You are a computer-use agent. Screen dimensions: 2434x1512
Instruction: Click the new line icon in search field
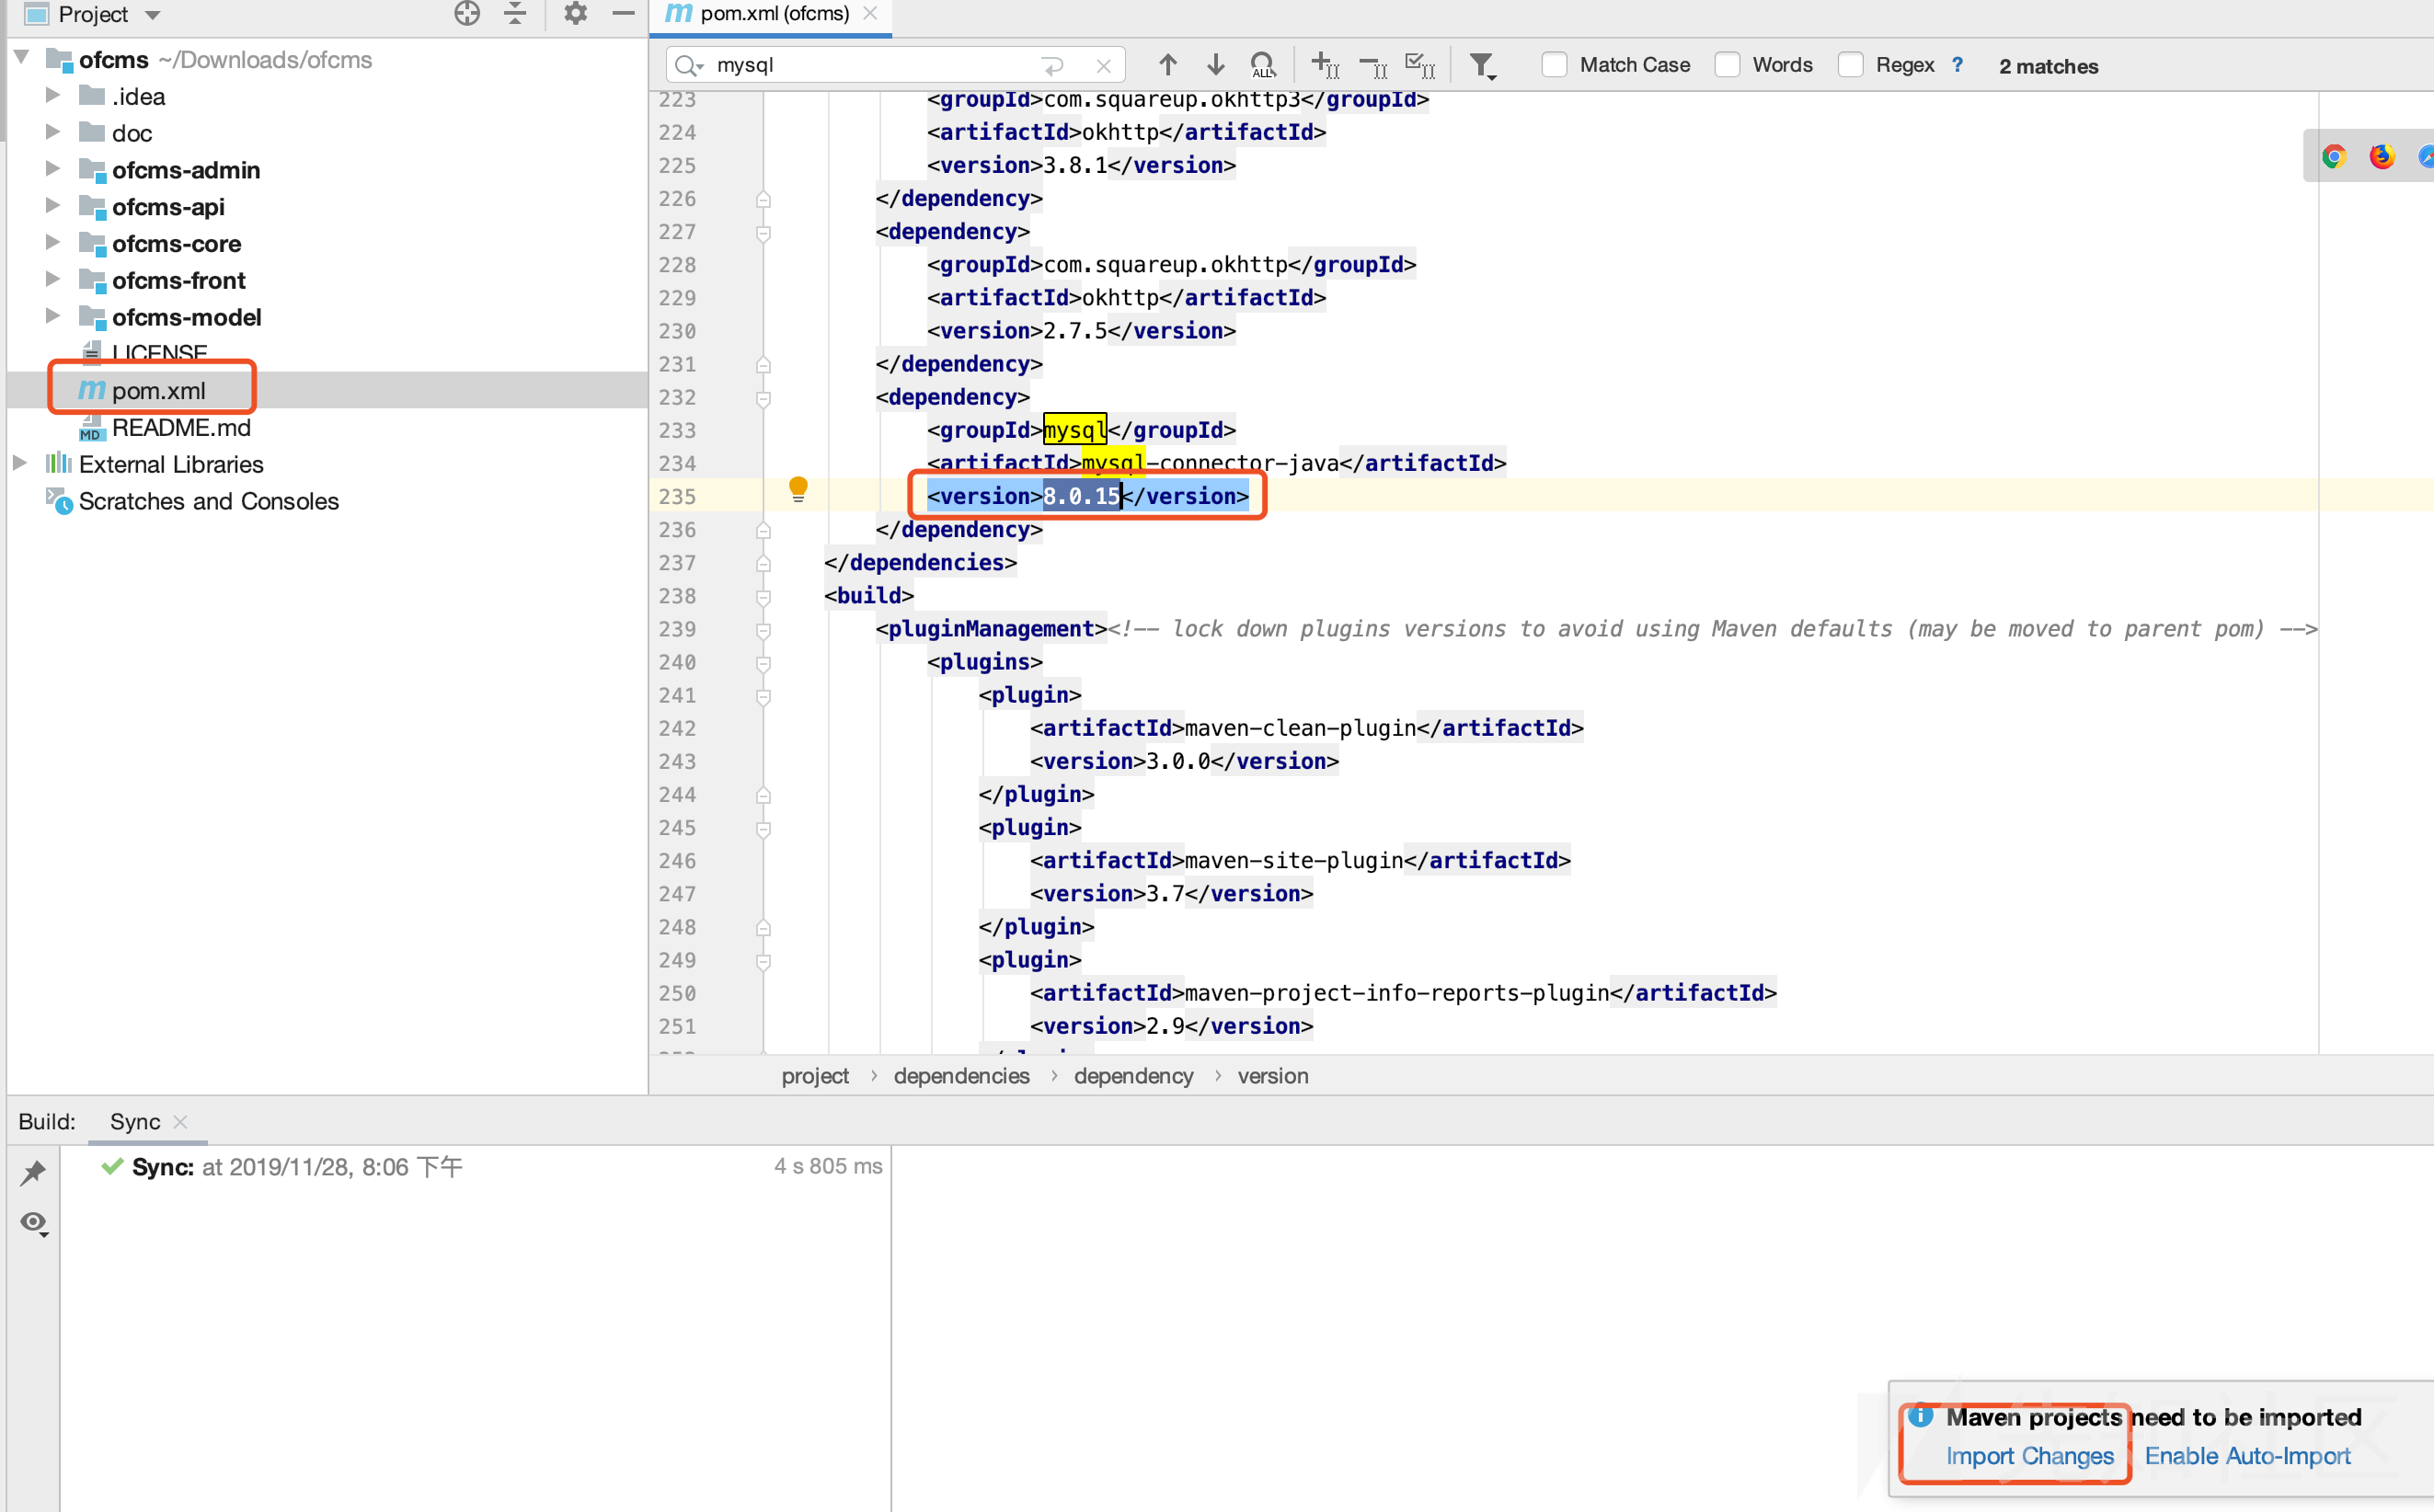point(1052,66)
